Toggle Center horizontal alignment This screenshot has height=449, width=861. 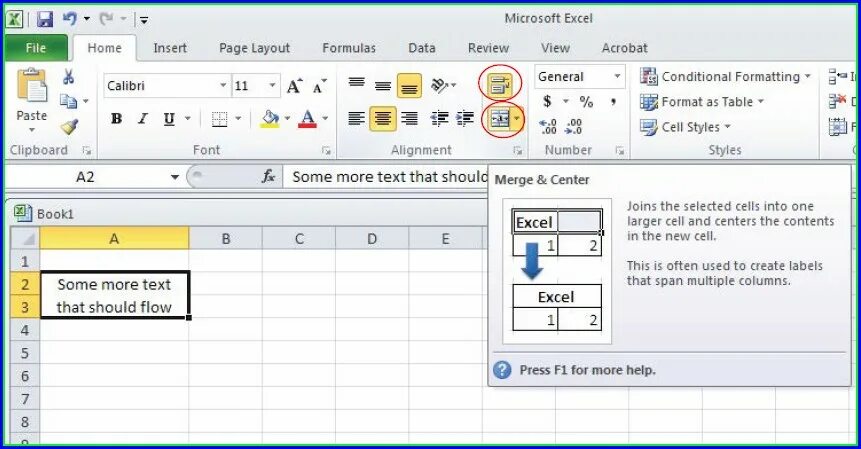coord(383,118)
